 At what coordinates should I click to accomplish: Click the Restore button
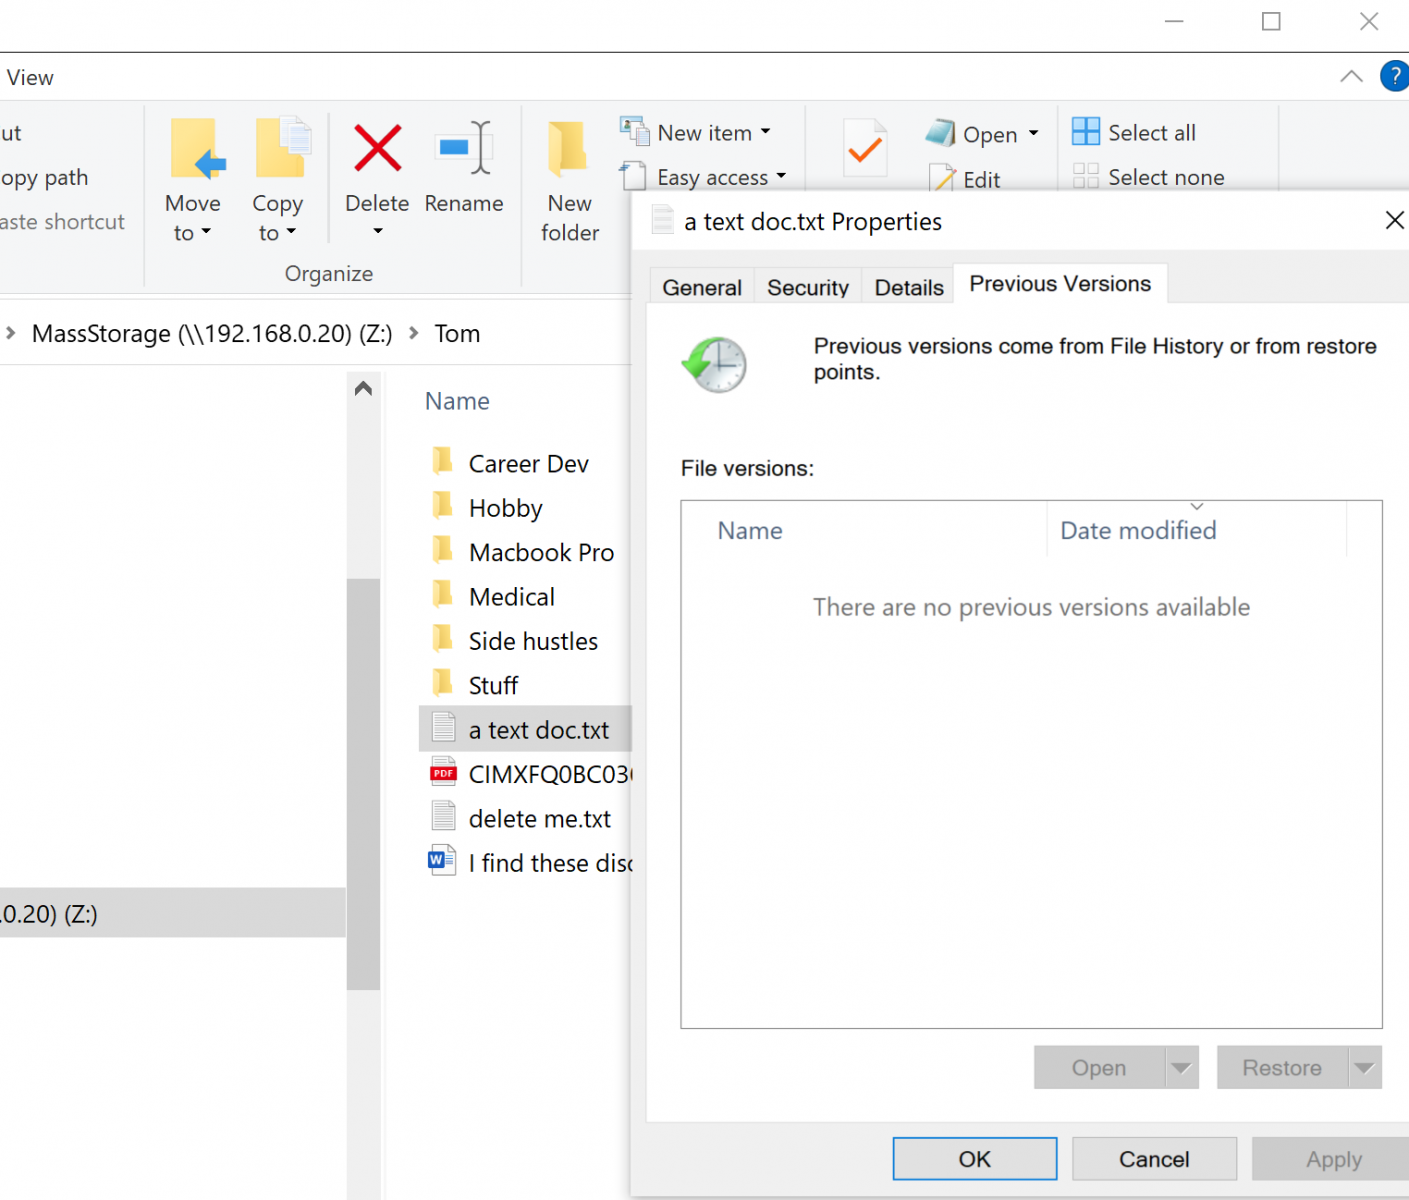pos(1282,1068)
